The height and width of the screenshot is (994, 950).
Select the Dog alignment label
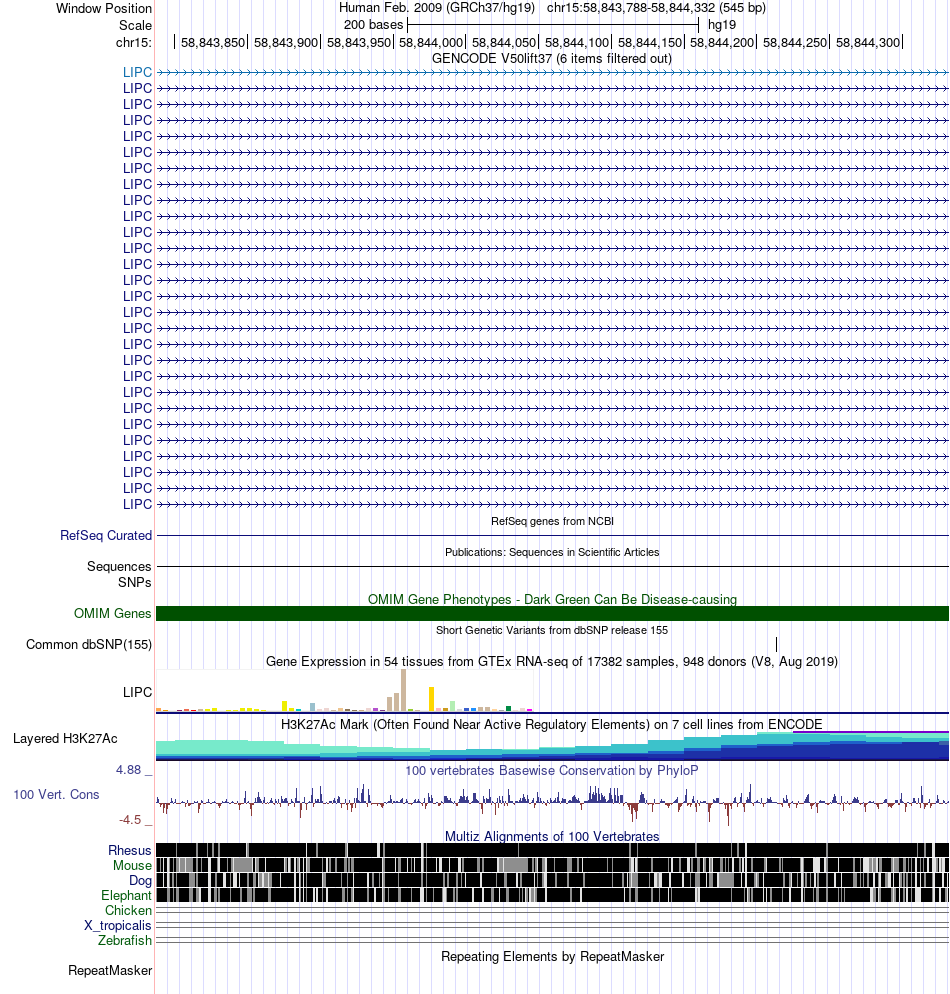141,881
